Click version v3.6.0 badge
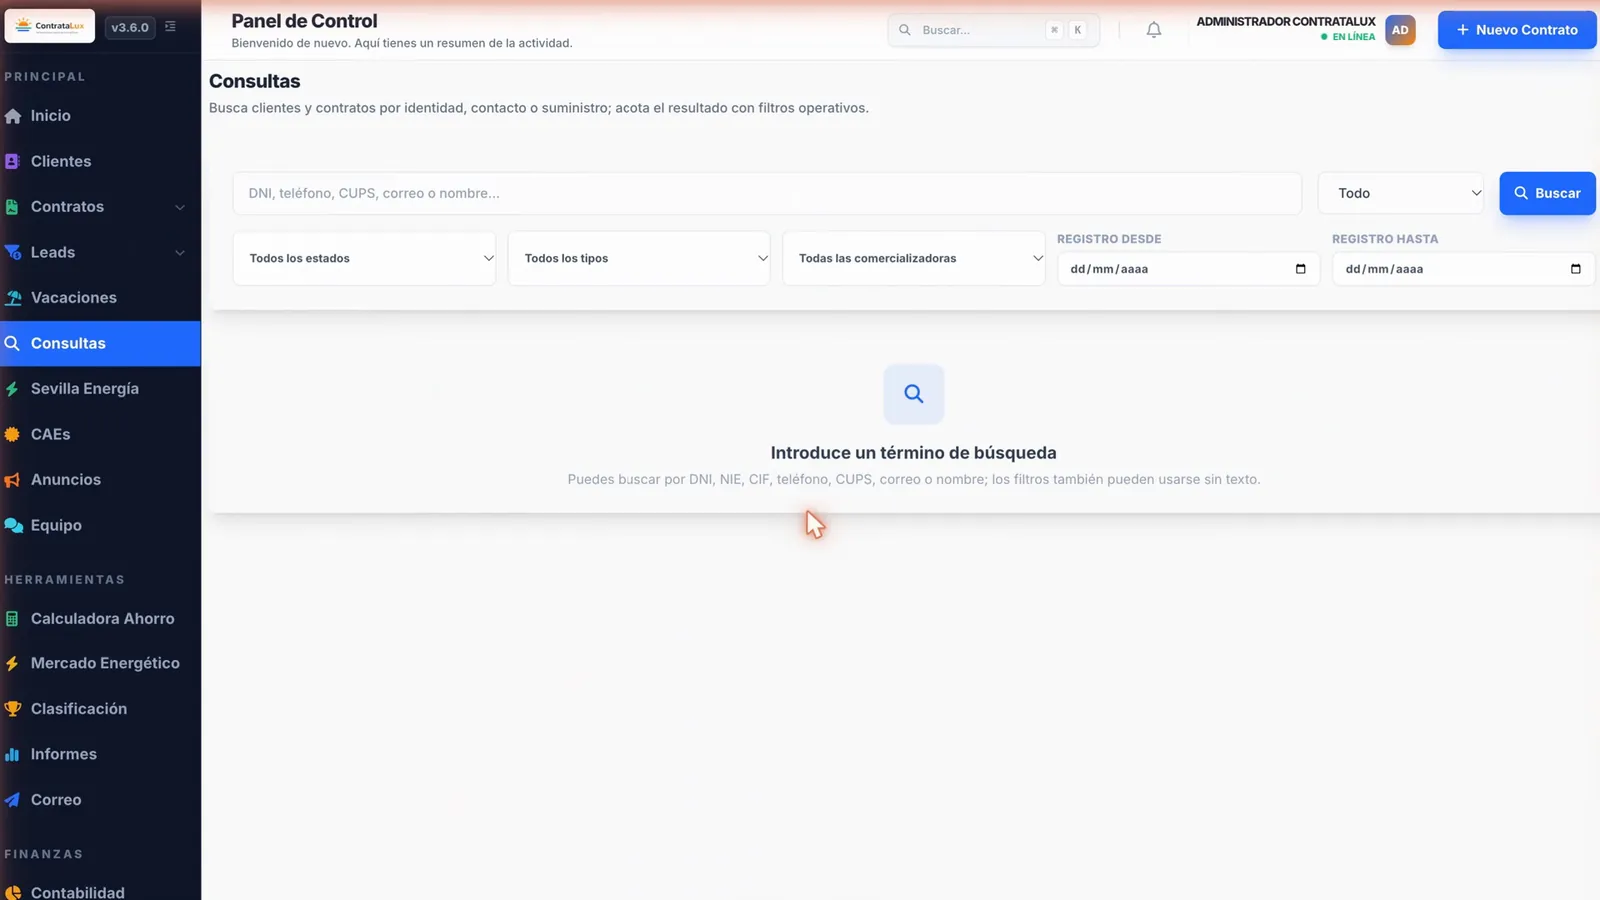The width and height of the screenshot is (1600, 900). click(130, 27)
